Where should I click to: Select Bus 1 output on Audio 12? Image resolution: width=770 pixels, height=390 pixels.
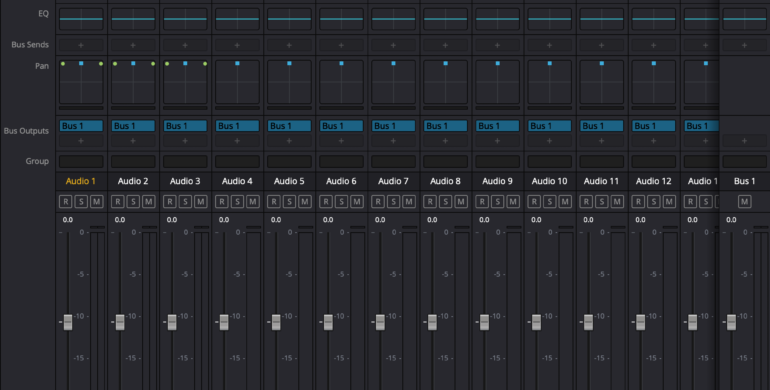(654, 126)
